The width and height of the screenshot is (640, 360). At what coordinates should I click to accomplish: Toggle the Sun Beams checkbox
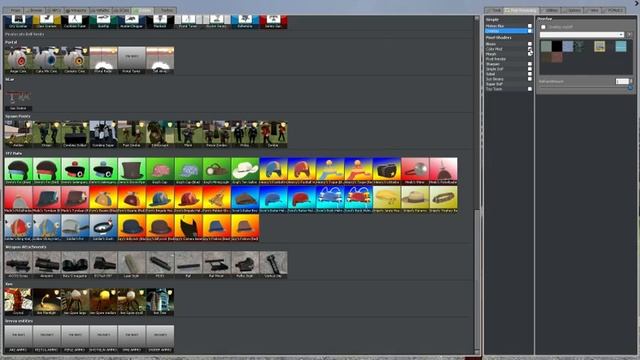pyautogui.click(x=530, y=79)
